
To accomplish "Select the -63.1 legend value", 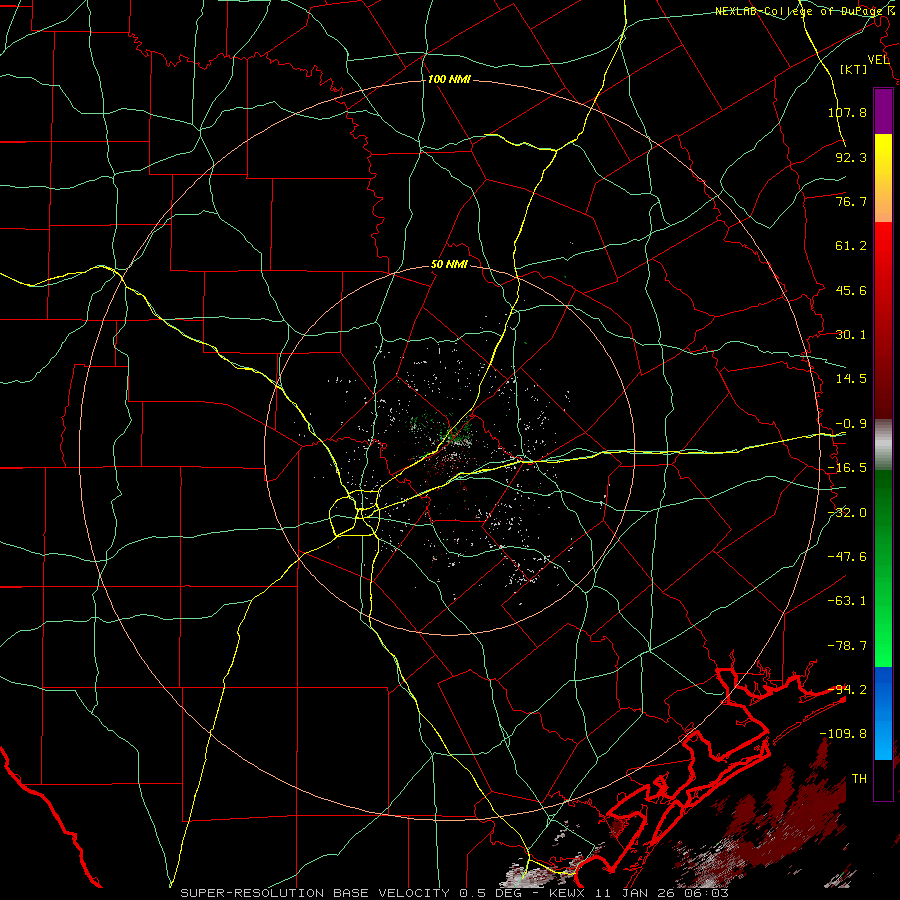I will pyautogui.click(x=847, y=600).
